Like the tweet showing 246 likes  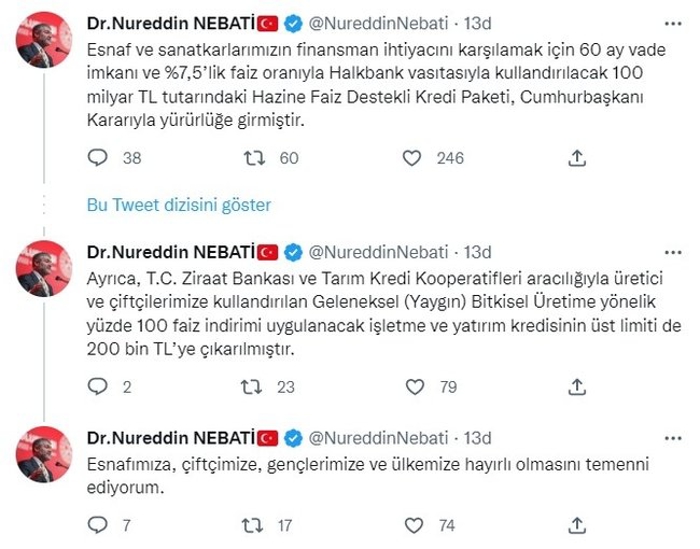(x=412, y=158)
